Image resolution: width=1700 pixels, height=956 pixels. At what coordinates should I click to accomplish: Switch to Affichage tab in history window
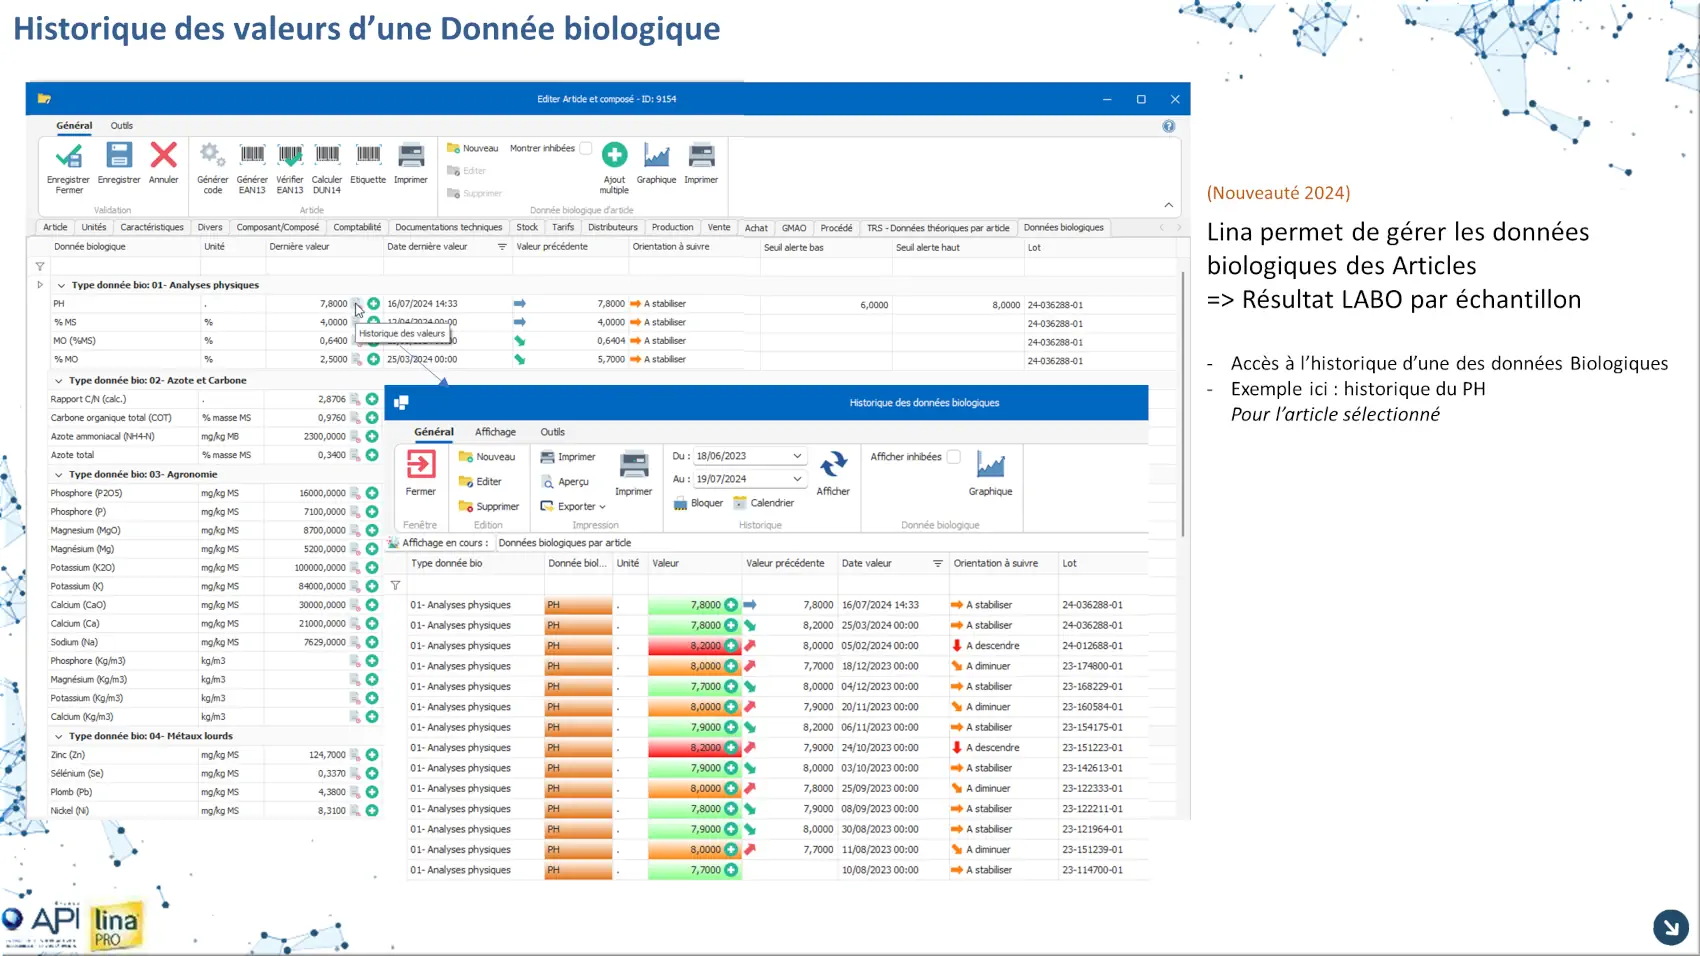tap(495, 432)
